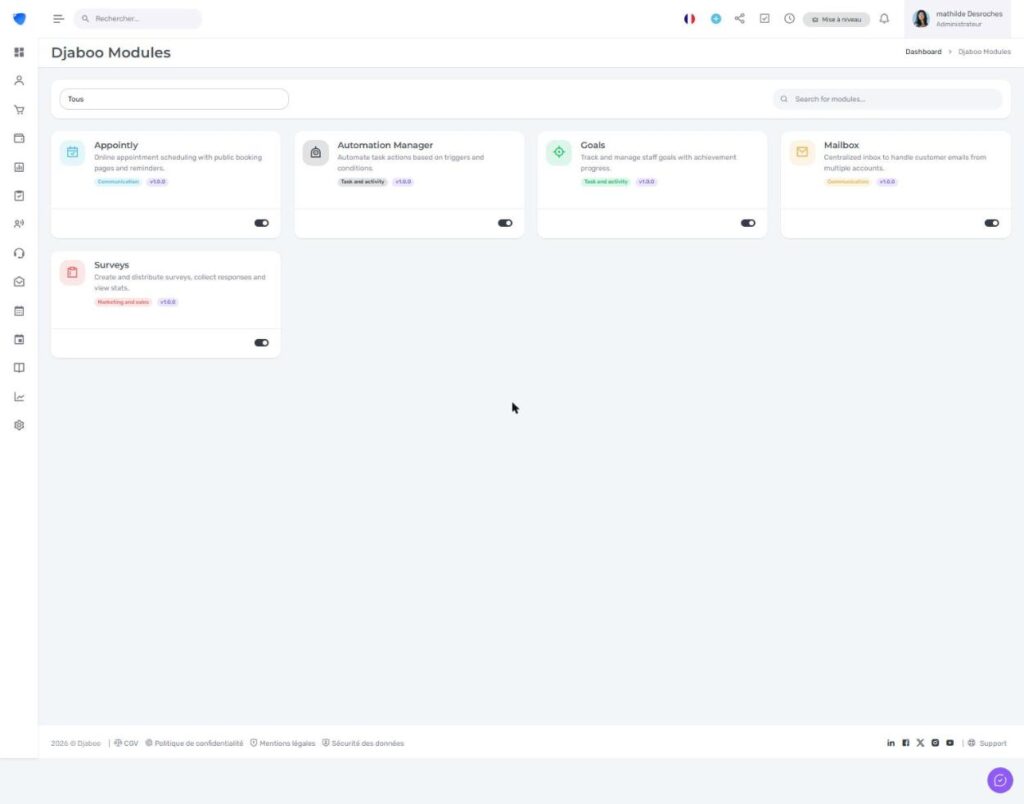Click the Automation Manager module title
Viewport: 1024px width, 804px height.
pyautogui.click(x=385, y=145)
